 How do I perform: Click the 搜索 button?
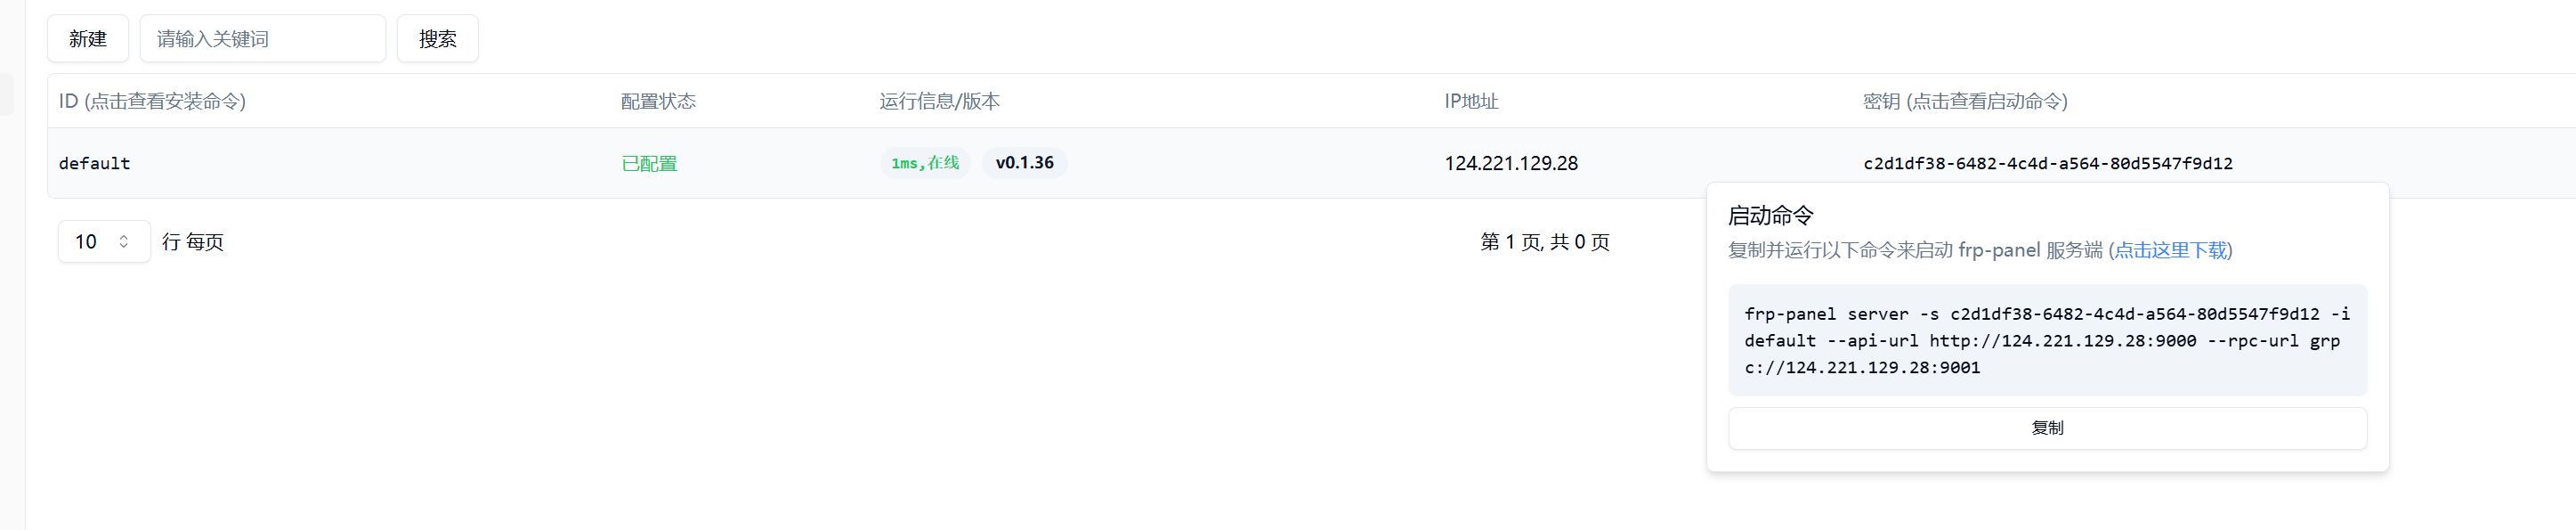coord(437,39)
